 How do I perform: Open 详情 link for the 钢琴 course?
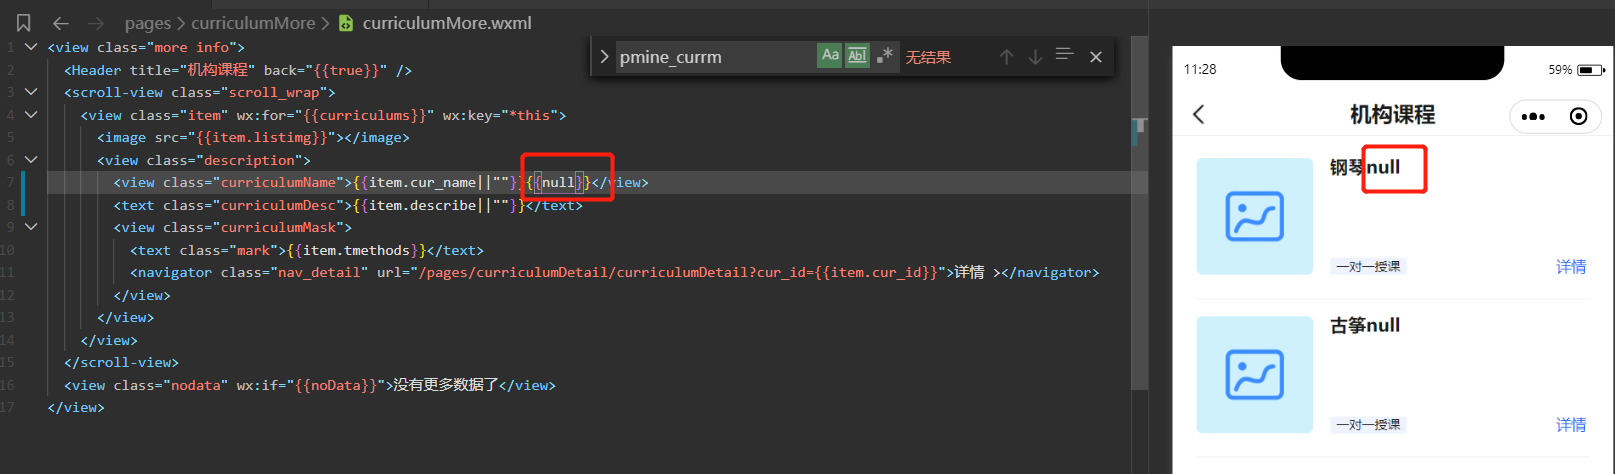coord(1571,267)
